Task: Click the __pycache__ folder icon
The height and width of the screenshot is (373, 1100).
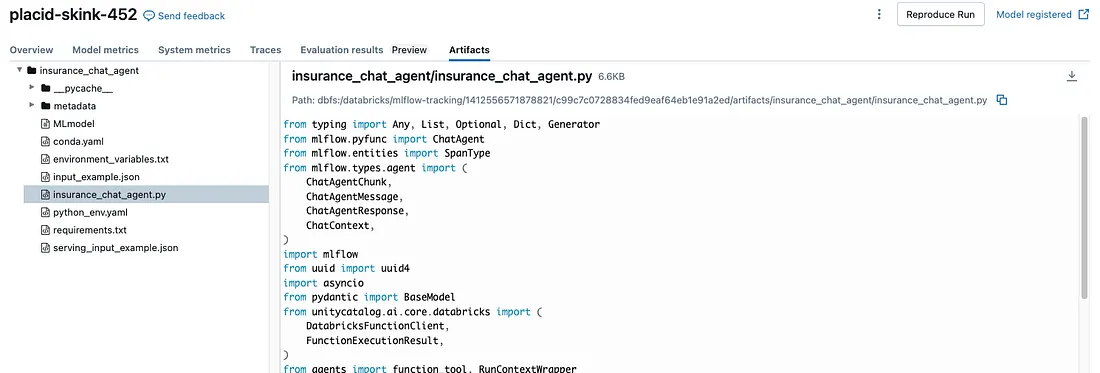Action: pyautogui.click(x=46, y=88)
